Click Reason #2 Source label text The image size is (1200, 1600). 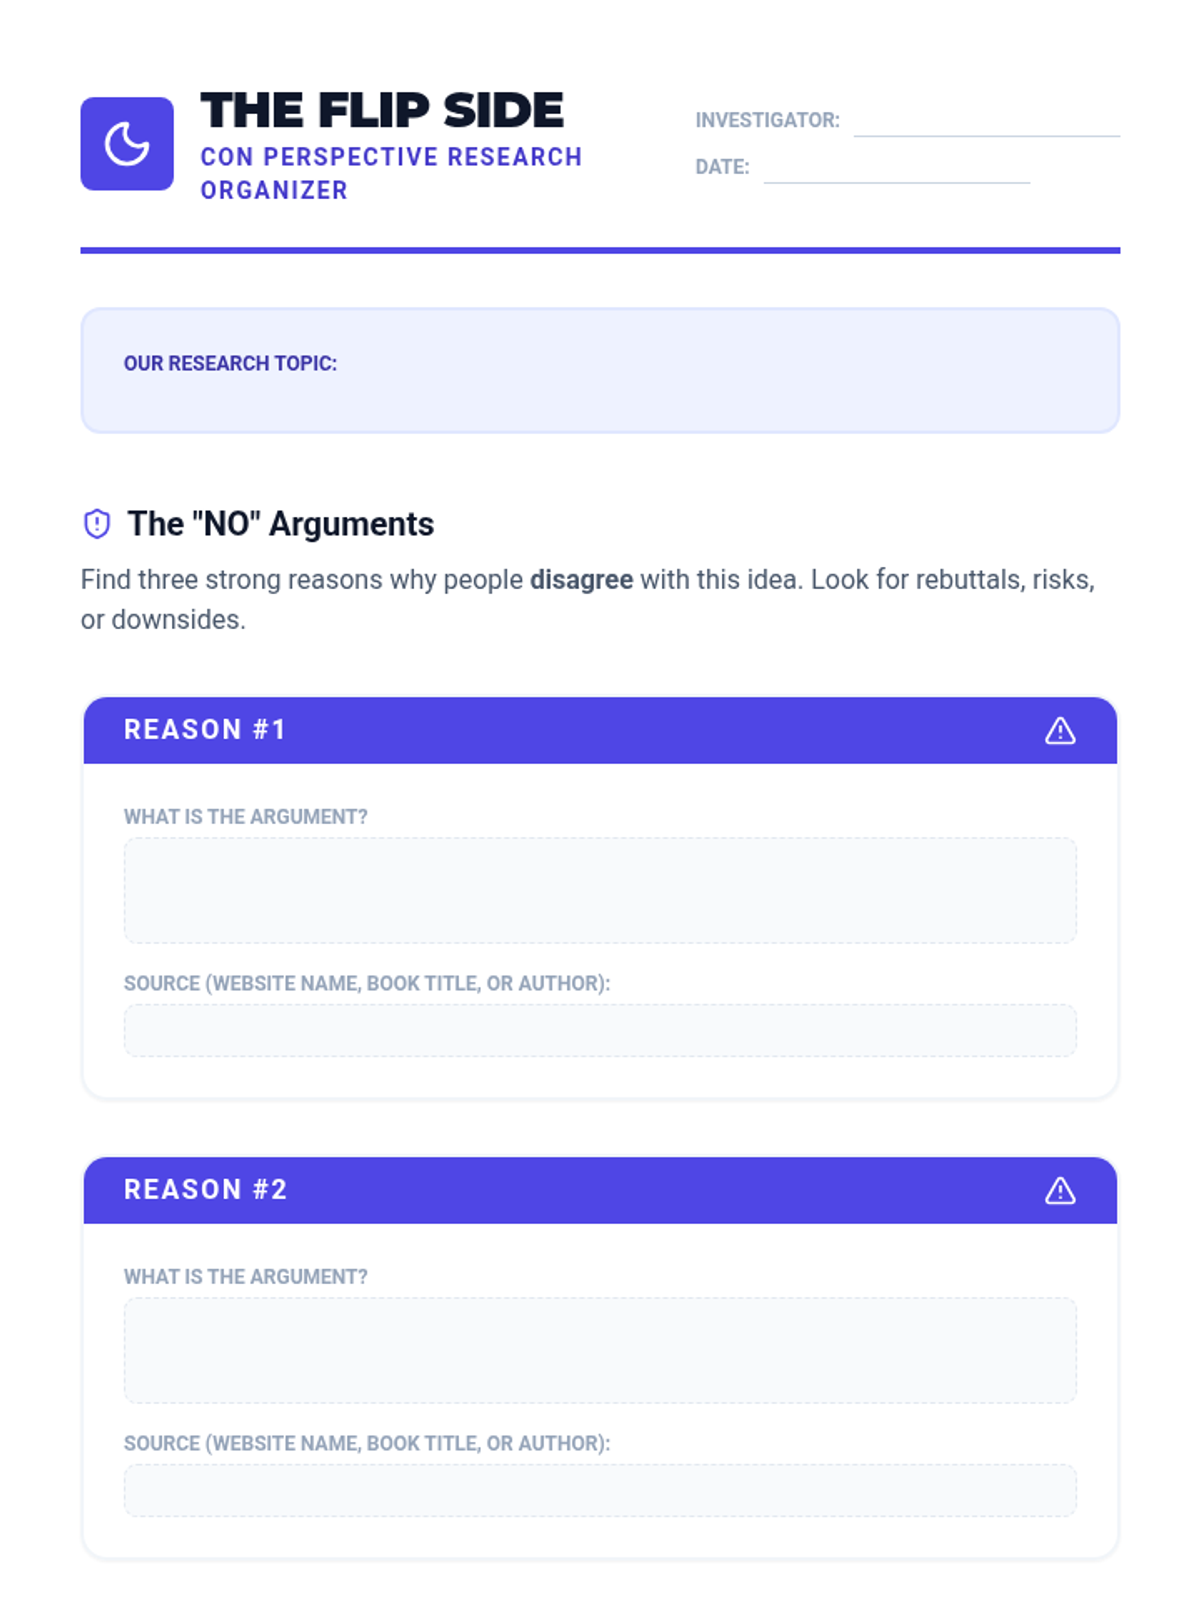(x=366, y=1444)
